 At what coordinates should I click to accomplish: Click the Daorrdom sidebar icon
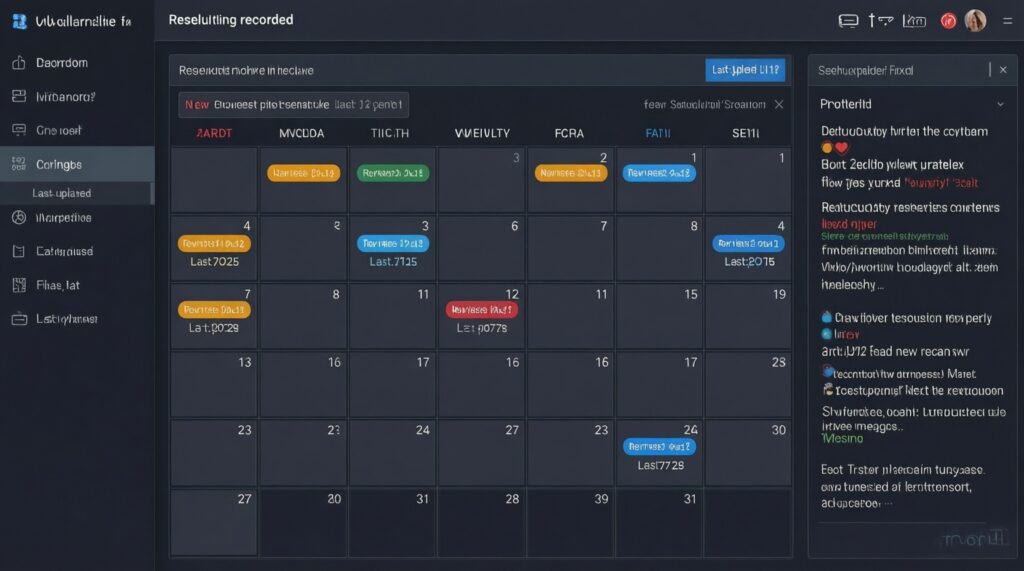(x=18, y=63)
